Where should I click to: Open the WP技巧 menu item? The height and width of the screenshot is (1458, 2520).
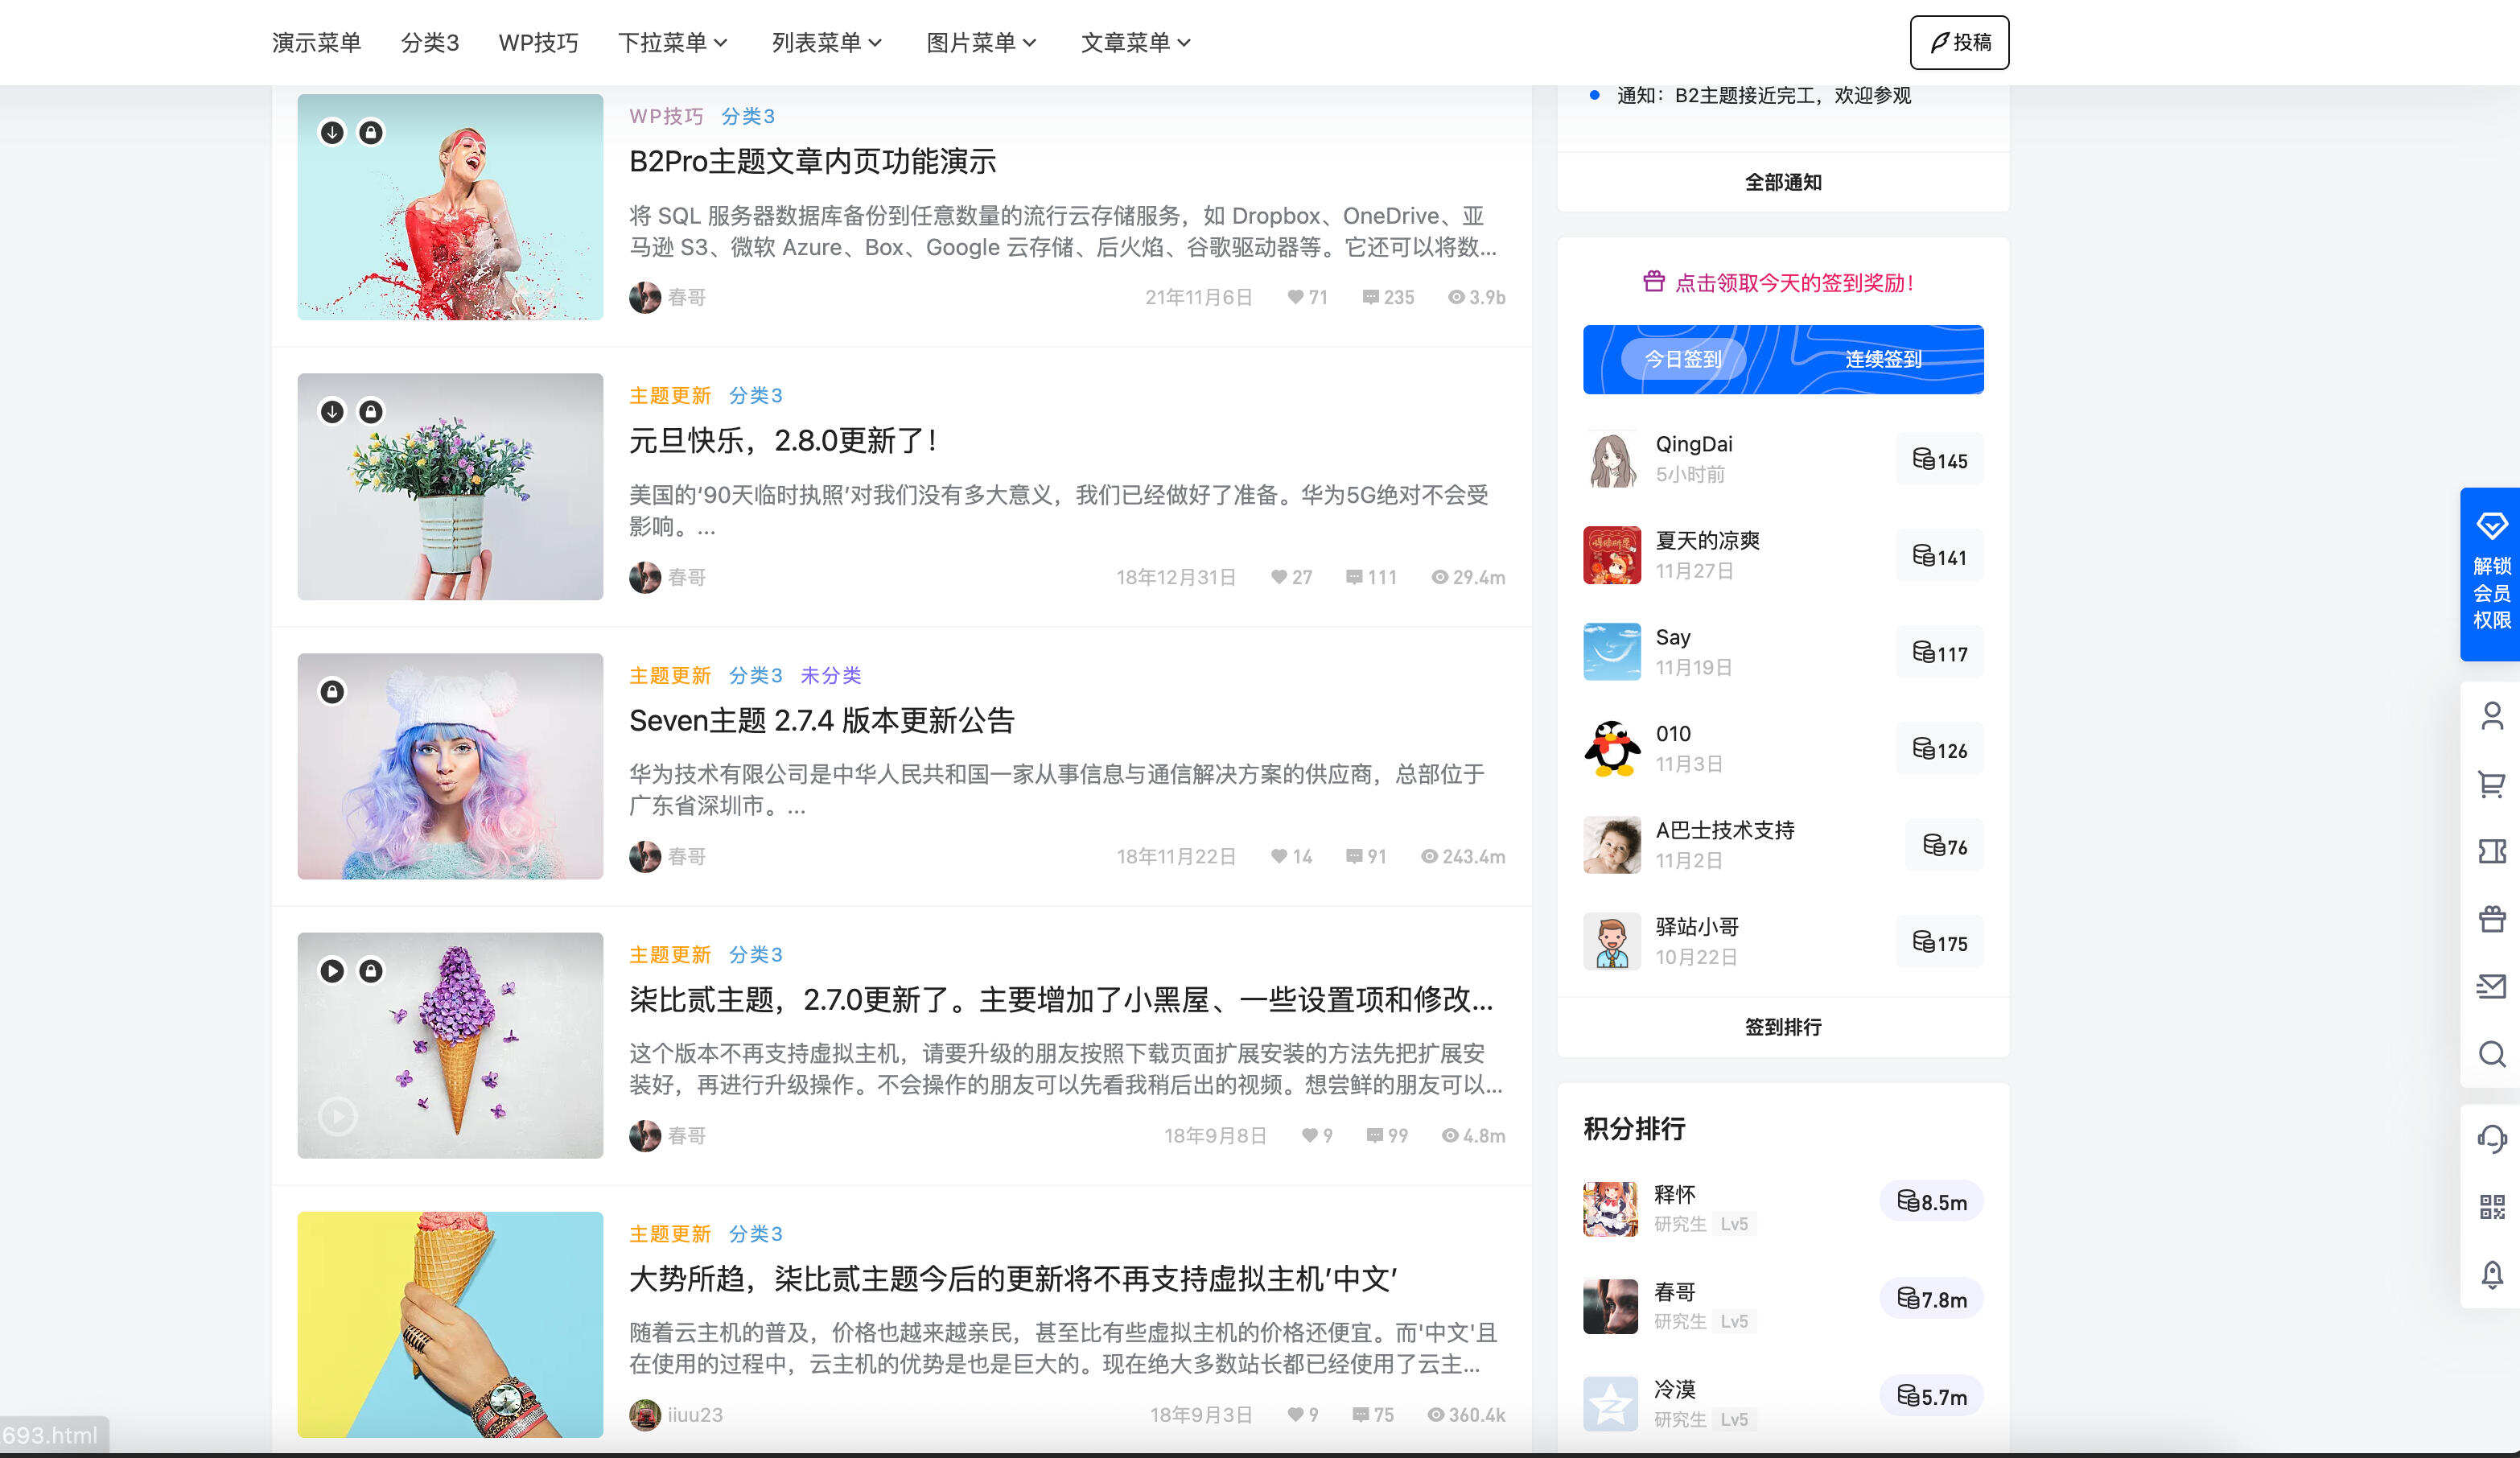(538, 42)
